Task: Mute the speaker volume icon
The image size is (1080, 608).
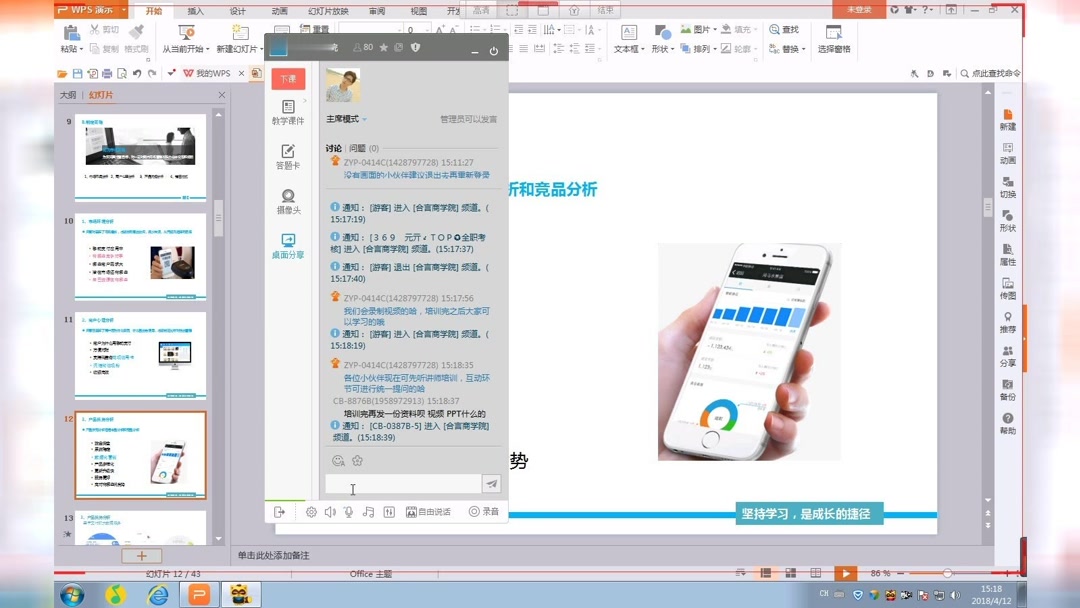Action: coord(330,511)
